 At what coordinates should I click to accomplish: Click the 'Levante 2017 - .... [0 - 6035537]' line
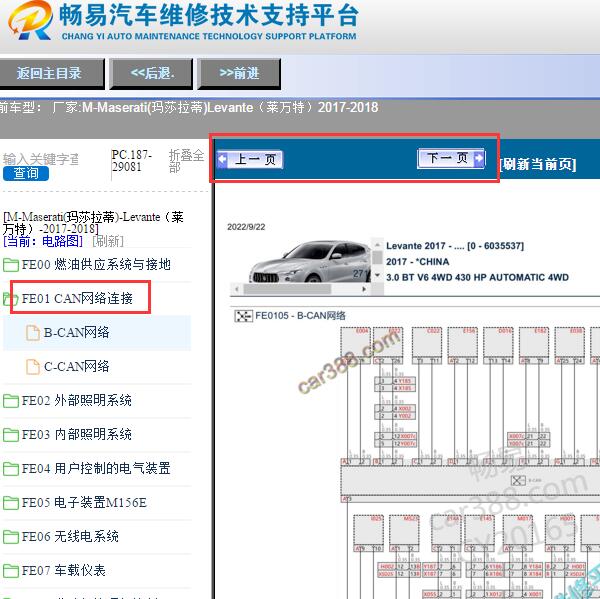pyautogui.click(x=455, y=246)
